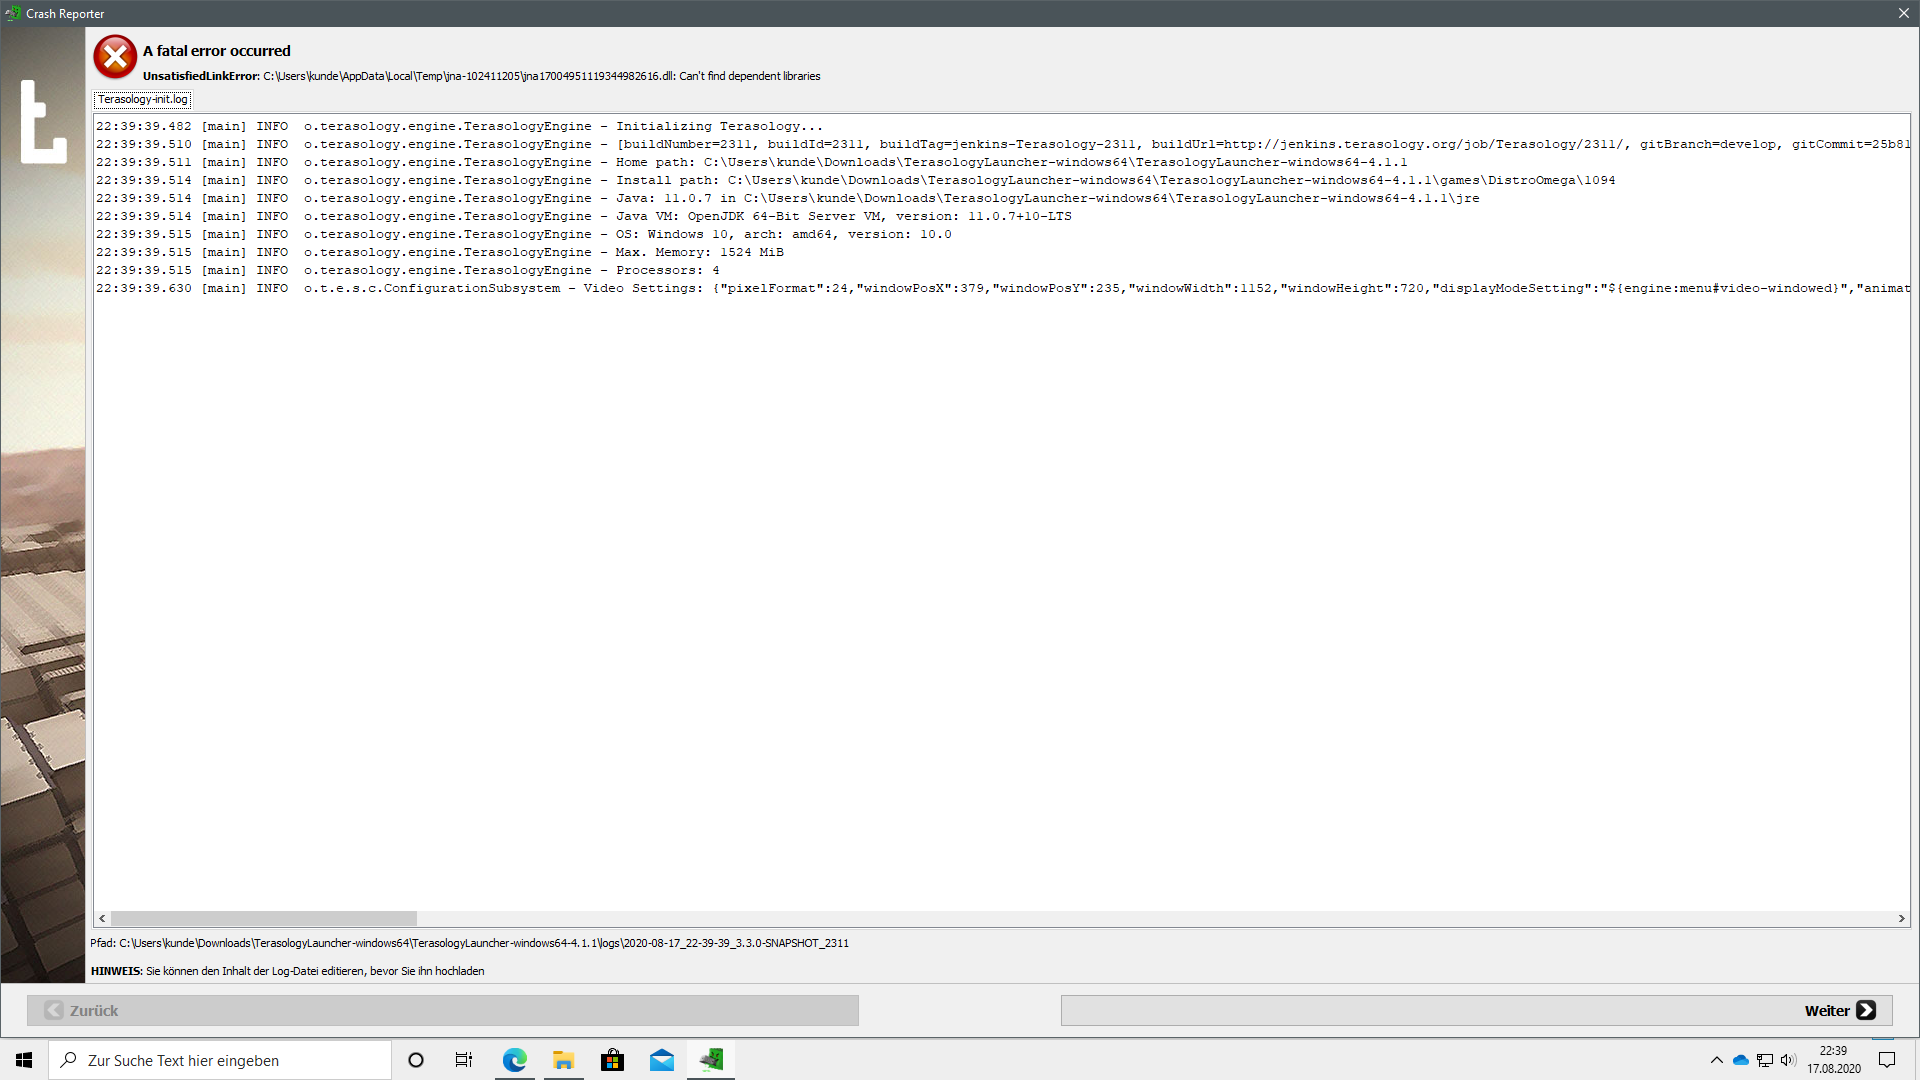This screenshot has width=1920, height=1080.
Task: Click the Crash Reporter title bar icon
Action: [13, 13]
